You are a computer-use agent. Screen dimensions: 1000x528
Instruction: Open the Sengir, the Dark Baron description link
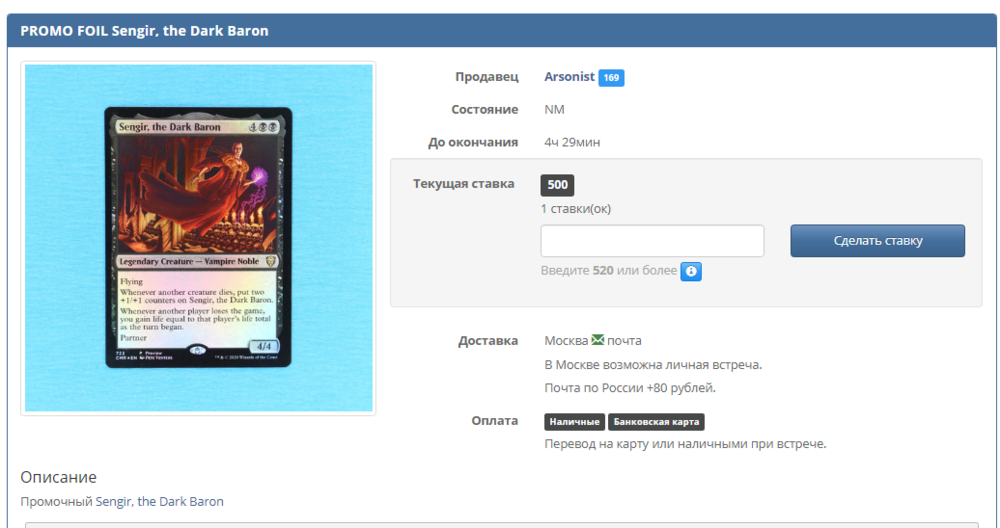click(x=160, y=501)
